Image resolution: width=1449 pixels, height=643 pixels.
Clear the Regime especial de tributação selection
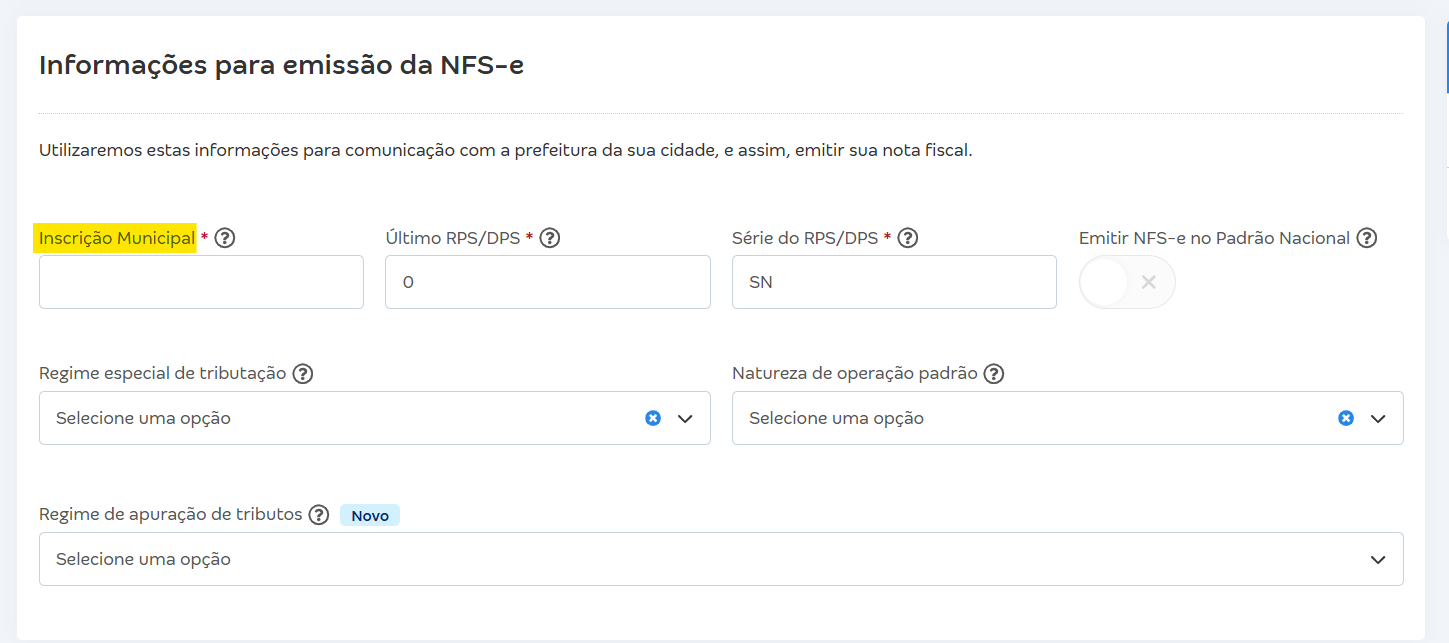click(653, 417)
